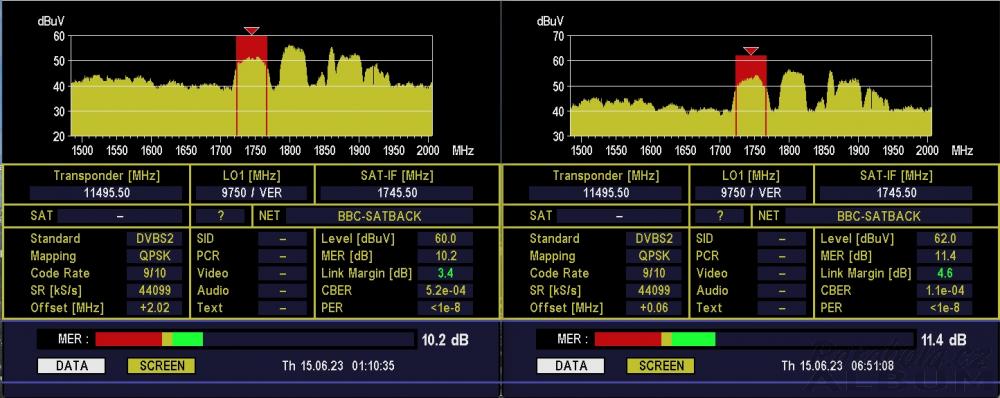Screen dimensions: 1000x398
Task: Select left SAT-IF value 1745.50
Action: tap(396, 193)
